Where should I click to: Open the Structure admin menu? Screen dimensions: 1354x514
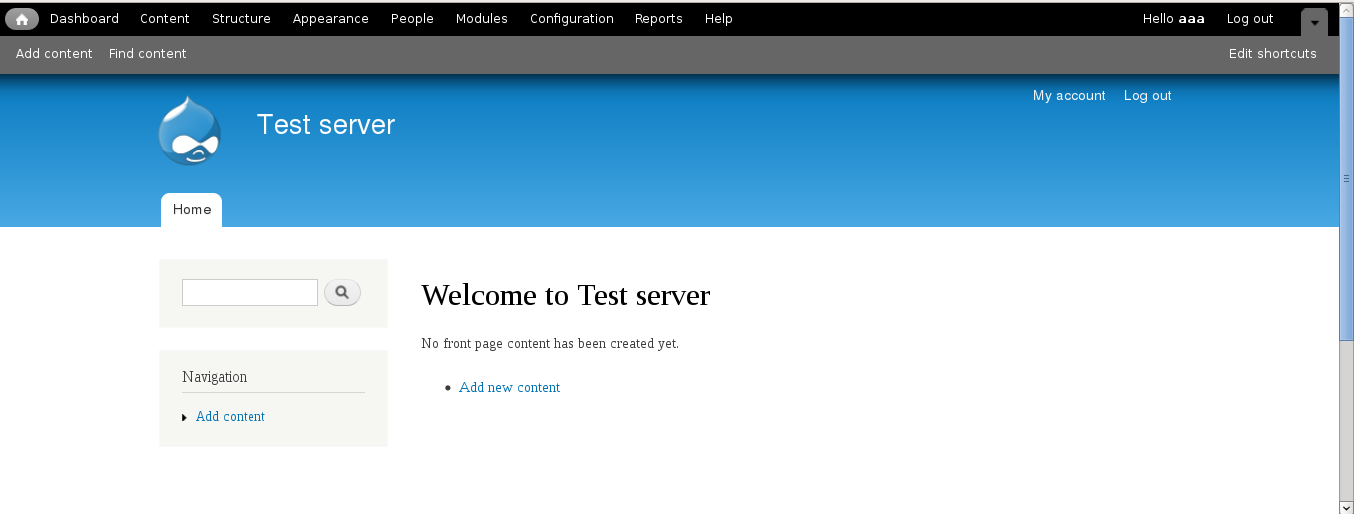coord(241,19)
